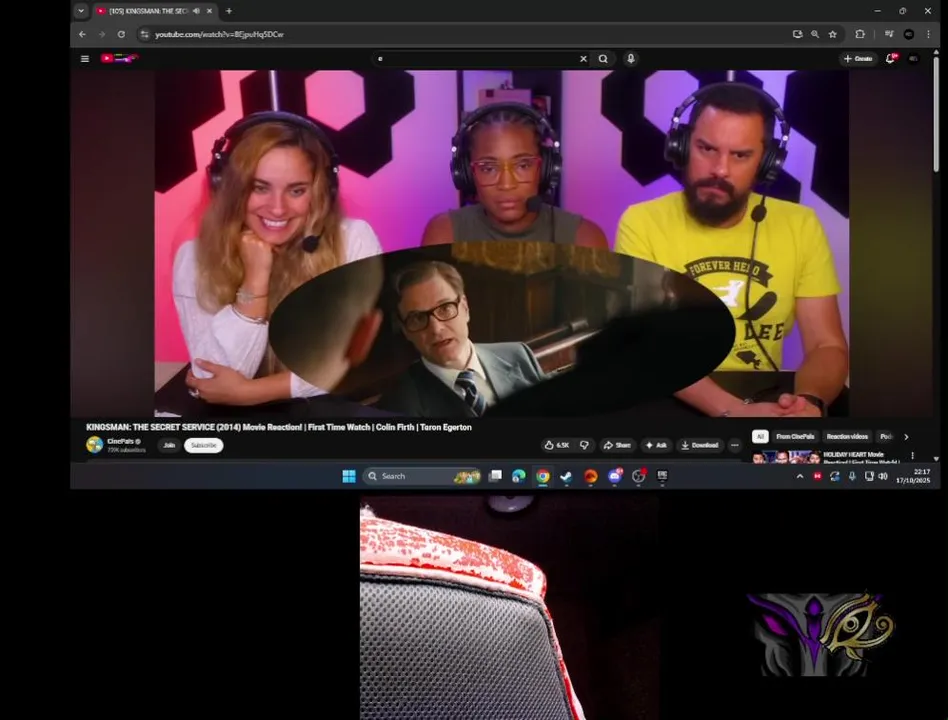Click the Create button on YouTube

[858, 59]
